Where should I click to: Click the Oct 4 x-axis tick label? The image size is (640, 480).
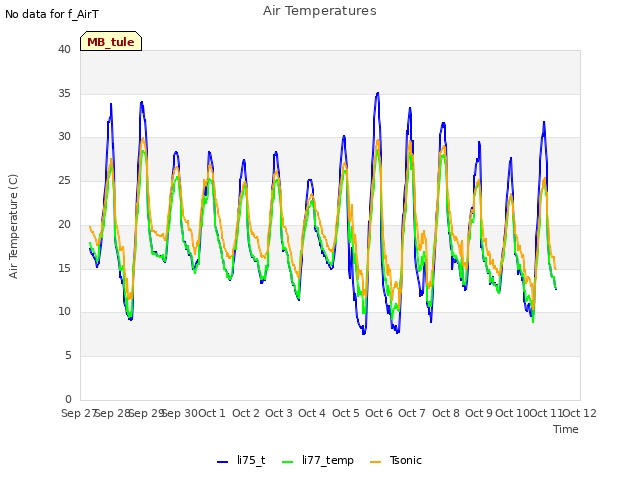coord(312,413)
